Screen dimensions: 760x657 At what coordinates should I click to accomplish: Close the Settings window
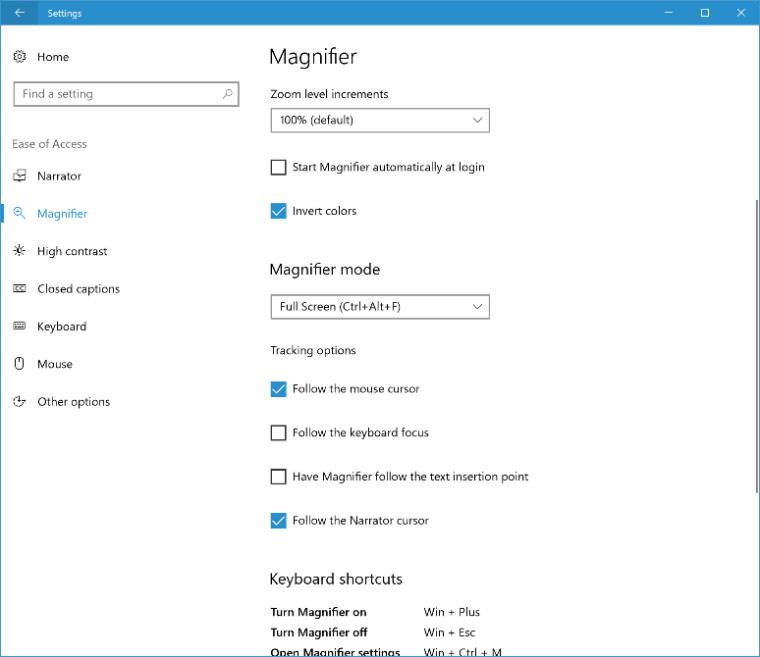pos(741,13)
